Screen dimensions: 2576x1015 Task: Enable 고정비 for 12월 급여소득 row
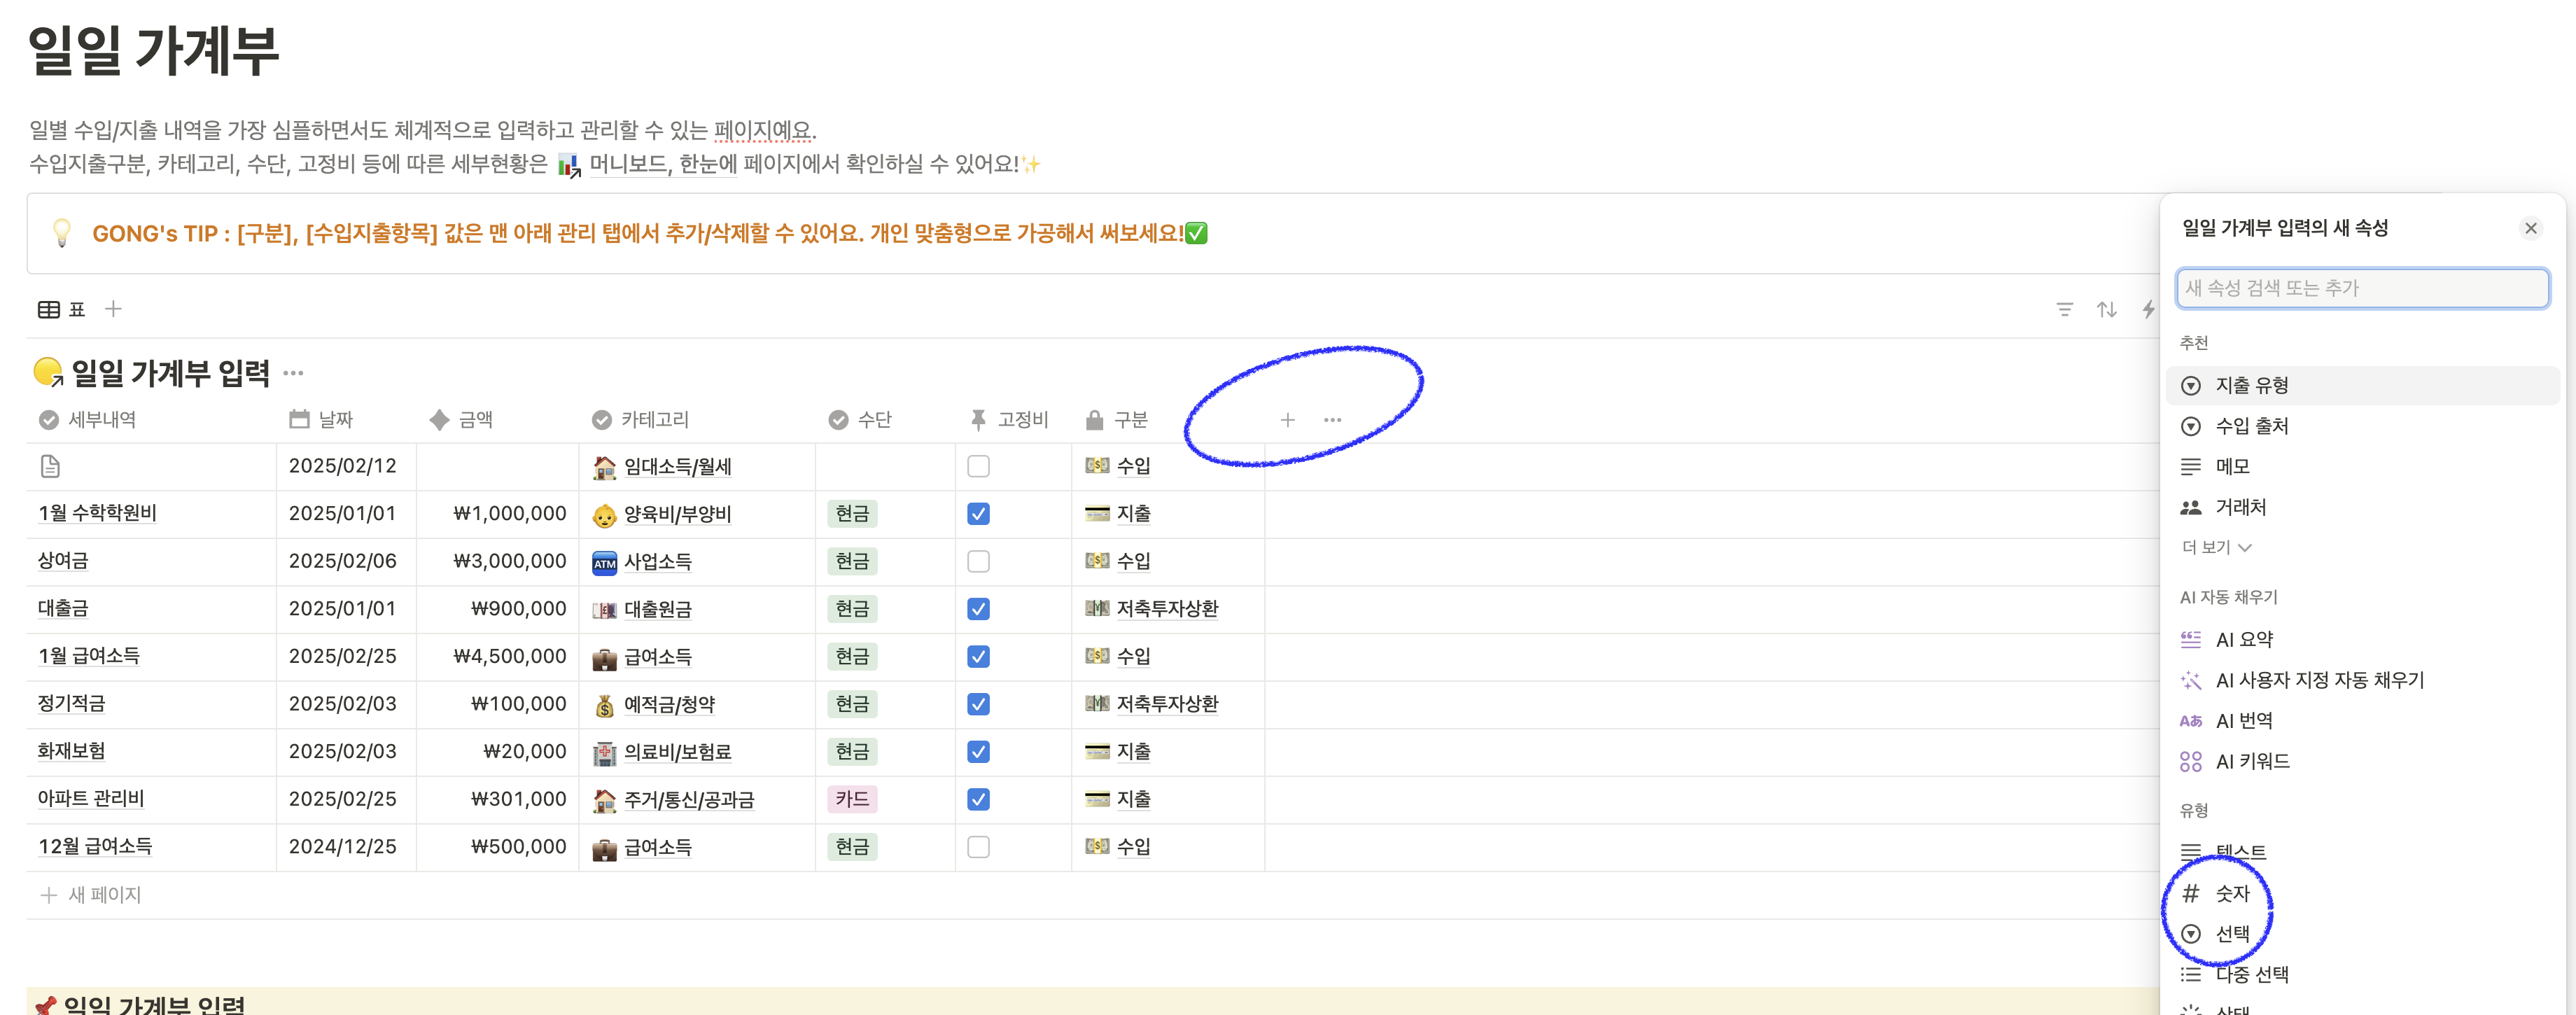pyautogui.click(x=978, y=846)
